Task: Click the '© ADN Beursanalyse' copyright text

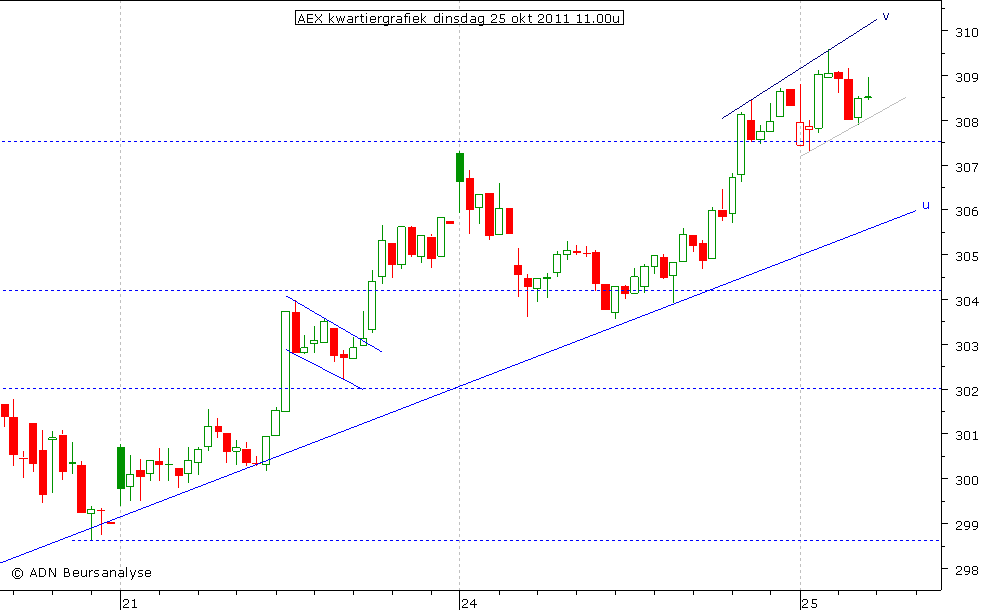Action: pos(81,572)
